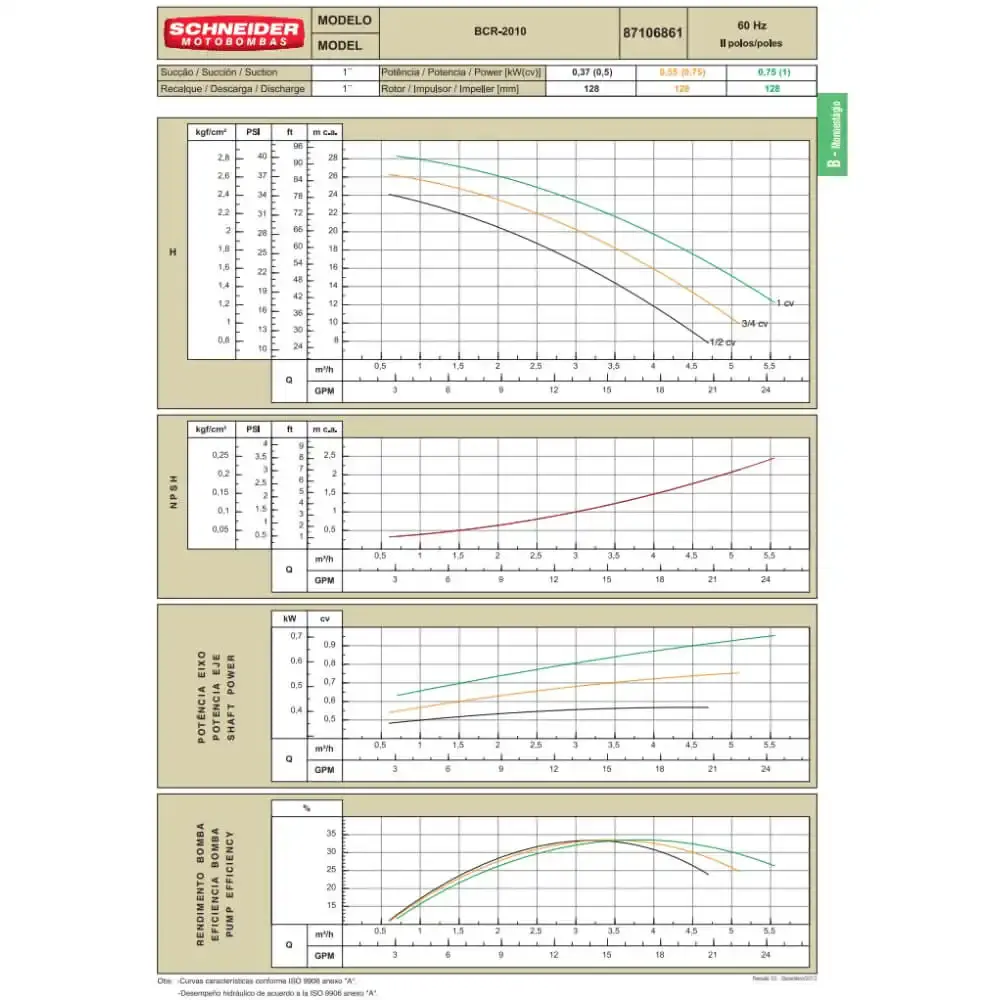This screenshot has height=1000, width=1000.
Task: Click the PSI column header in head chart
Action: pyautogui.click(x=253, y=132)
